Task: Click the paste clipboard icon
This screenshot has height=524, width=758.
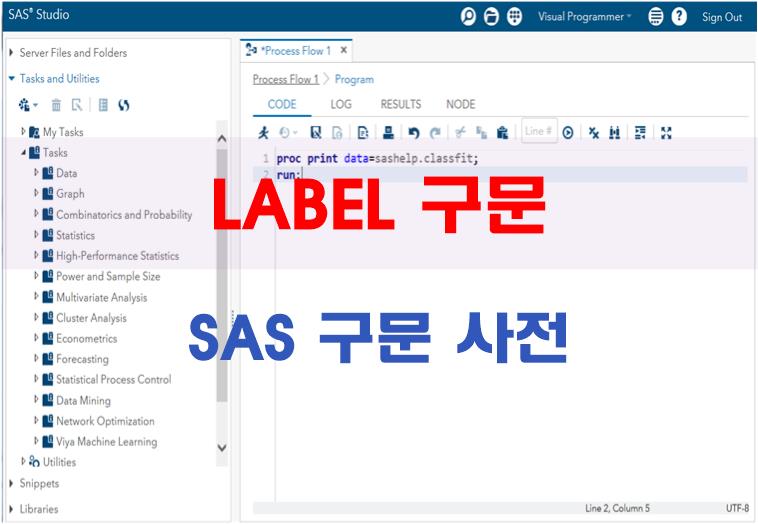Action: [502, 132]
